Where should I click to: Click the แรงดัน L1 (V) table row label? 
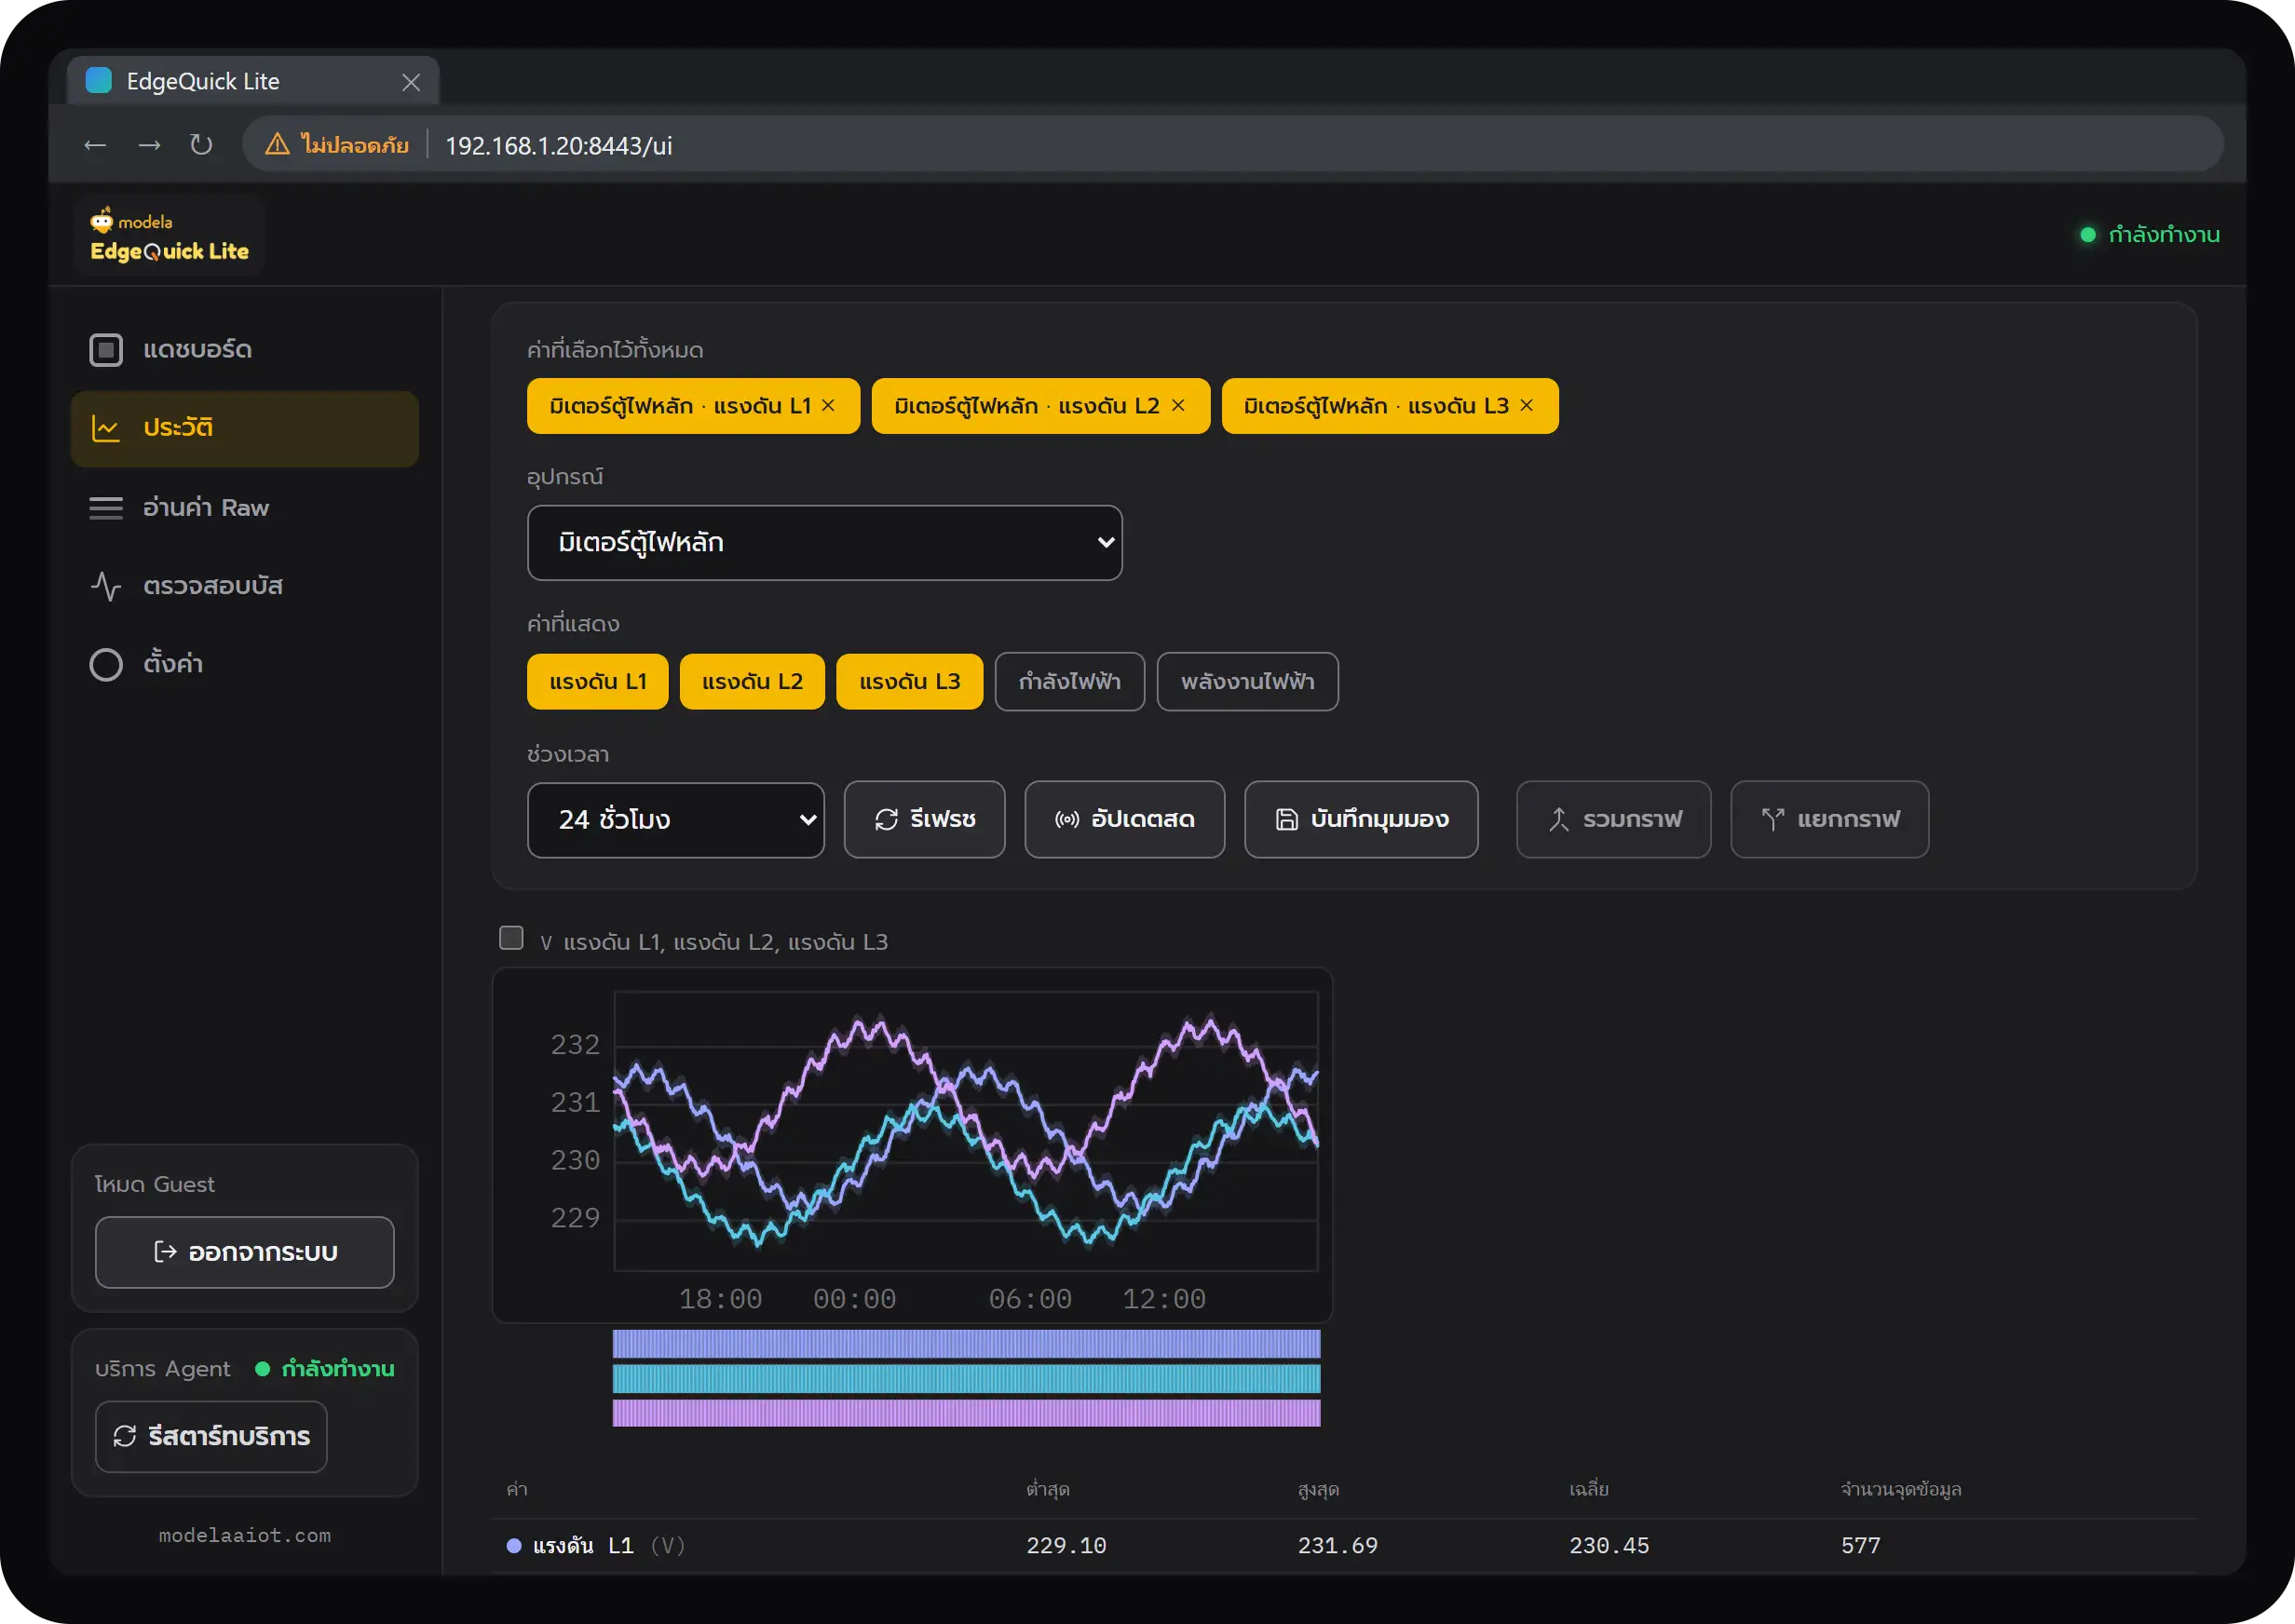point(608,1546)
